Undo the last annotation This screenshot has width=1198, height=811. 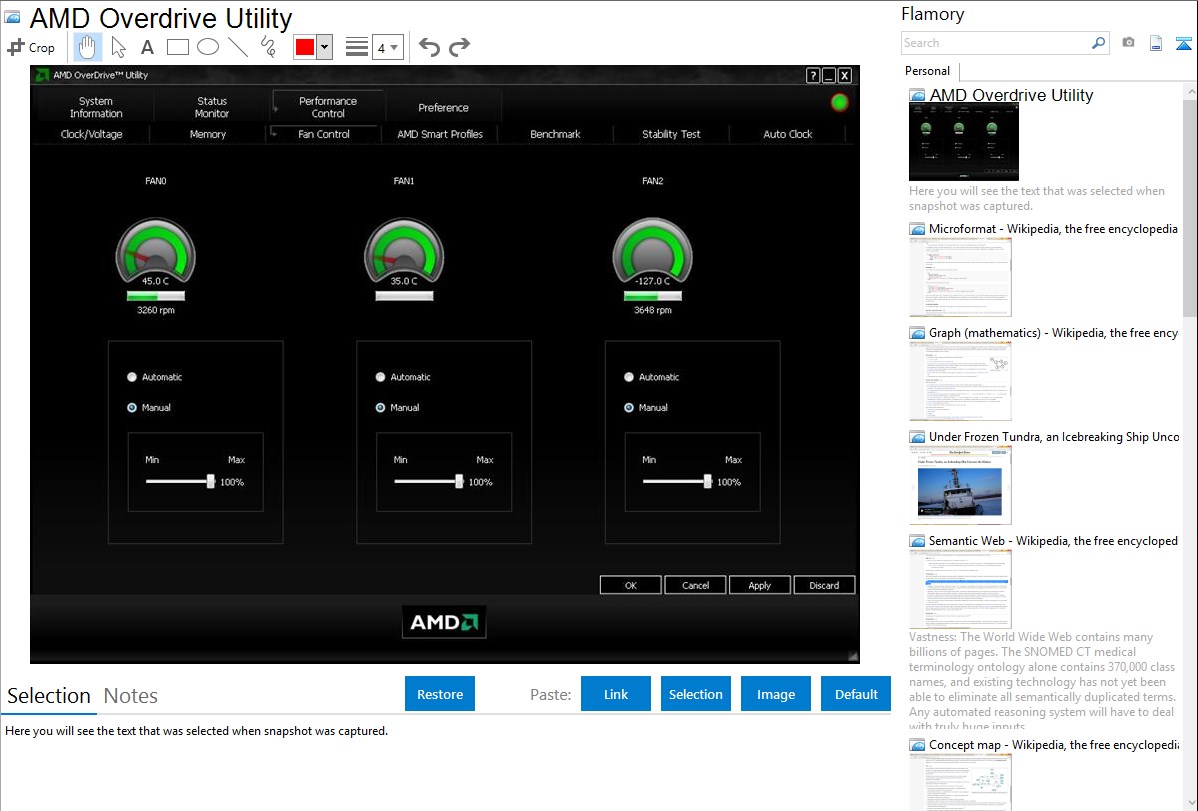point(429,47)
